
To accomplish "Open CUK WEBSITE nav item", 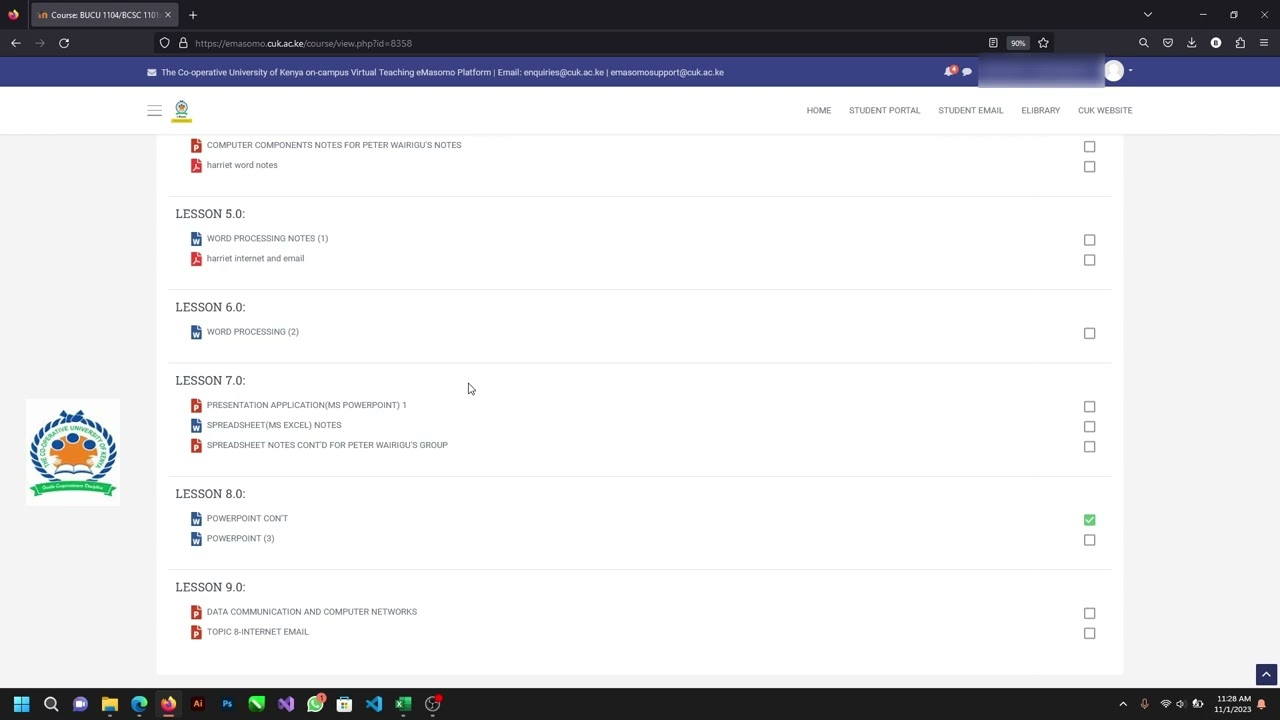I will 1105,110.
